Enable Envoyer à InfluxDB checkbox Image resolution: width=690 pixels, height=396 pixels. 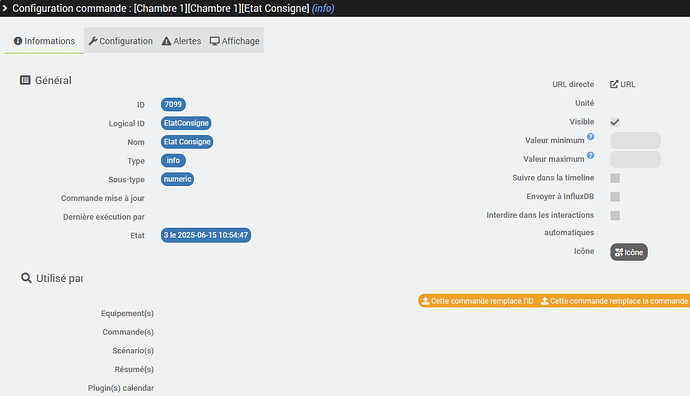point(615,197)
